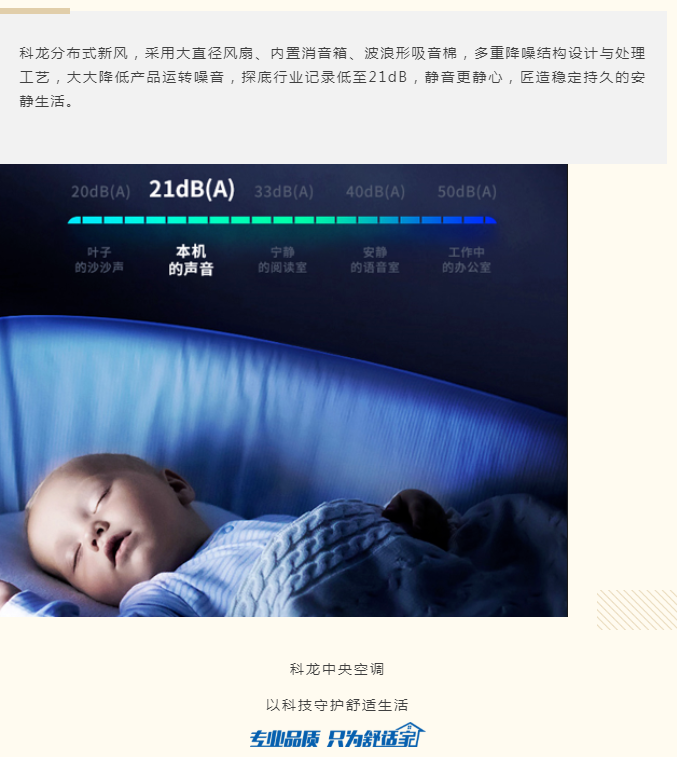Click the 安静的语音室 caption
Screen dimensions: 679x759
[375, 260]
